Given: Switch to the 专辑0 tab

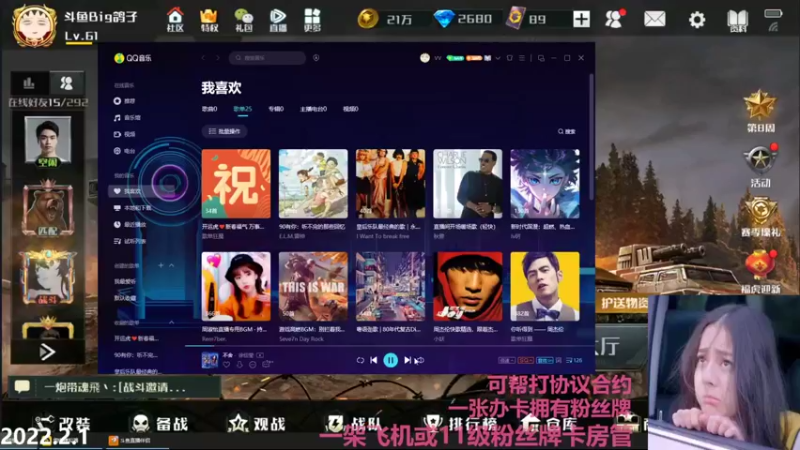Looking at the screenshot, I should coord(276,109).
